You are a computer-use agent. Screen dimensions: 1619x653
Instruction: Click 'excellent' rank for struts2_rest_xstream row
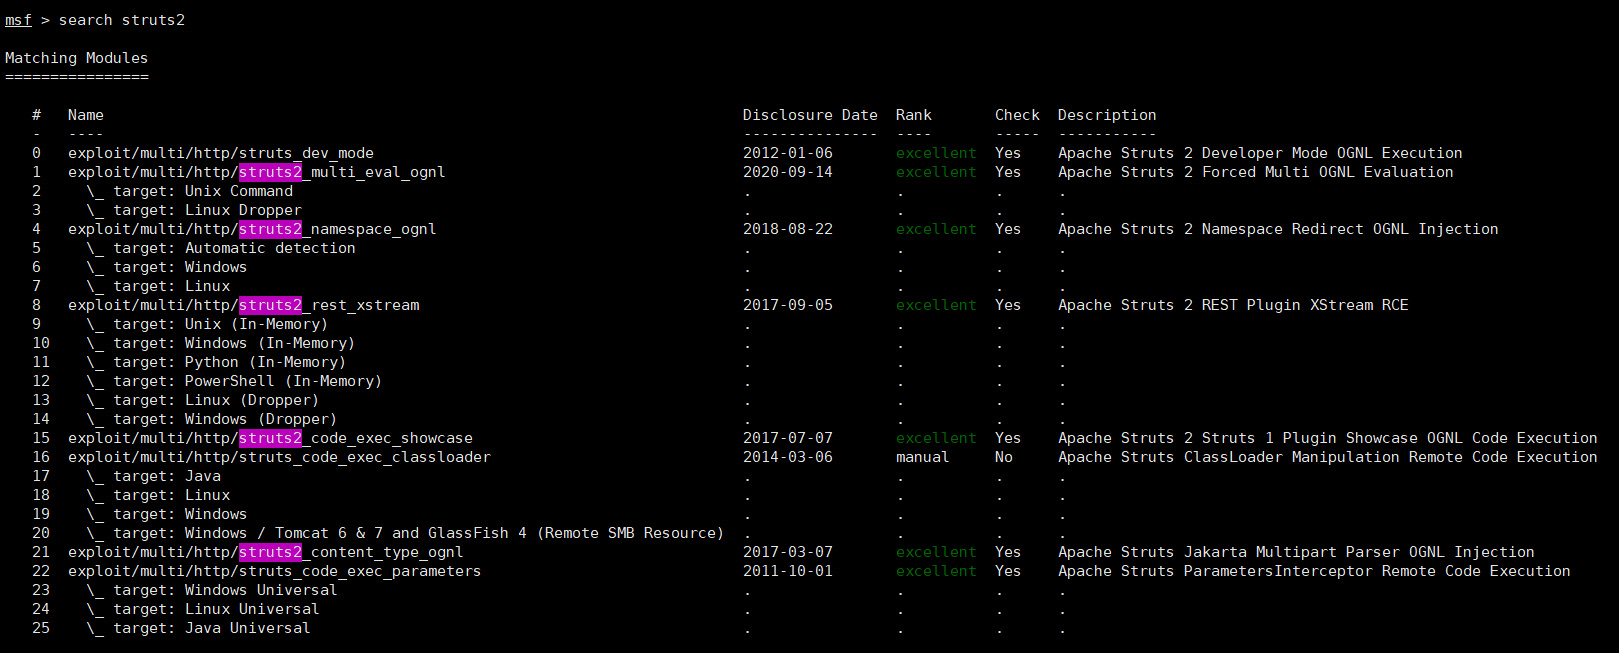[936, 305]
